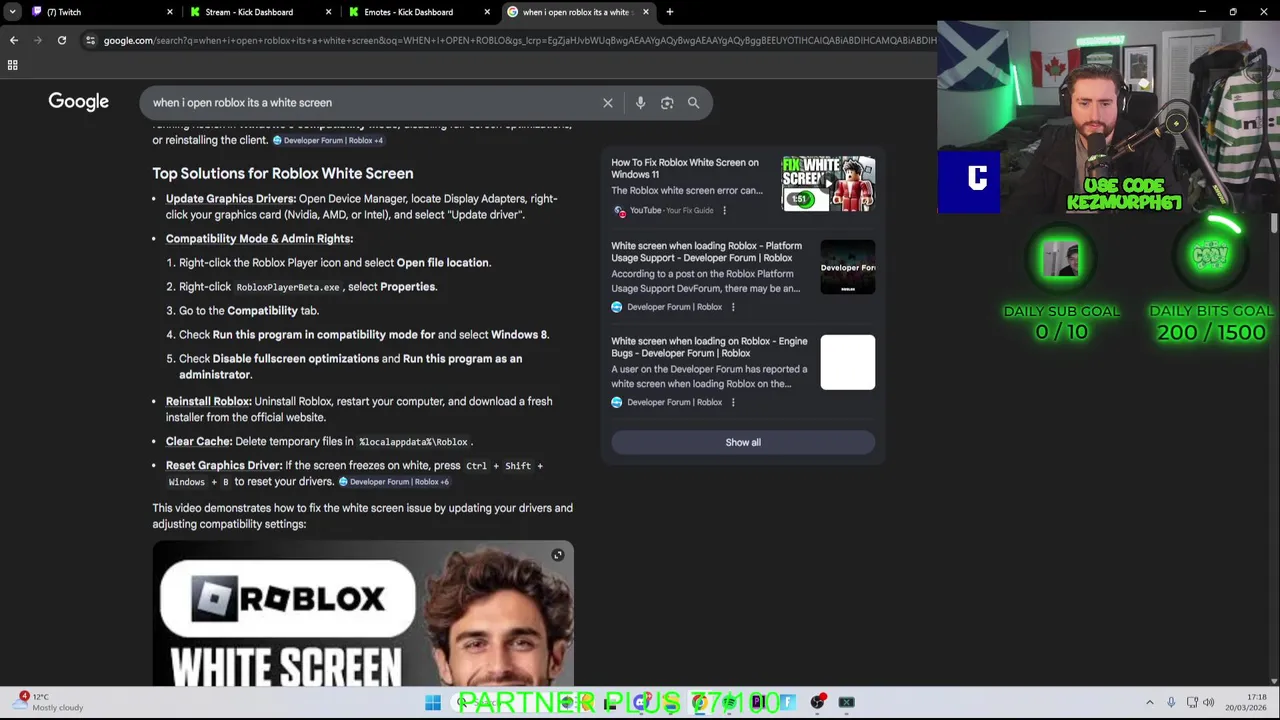Open Platform Usage Support forum result
This screenshot has width=1280, height=720.
click(x=706, y=251)
